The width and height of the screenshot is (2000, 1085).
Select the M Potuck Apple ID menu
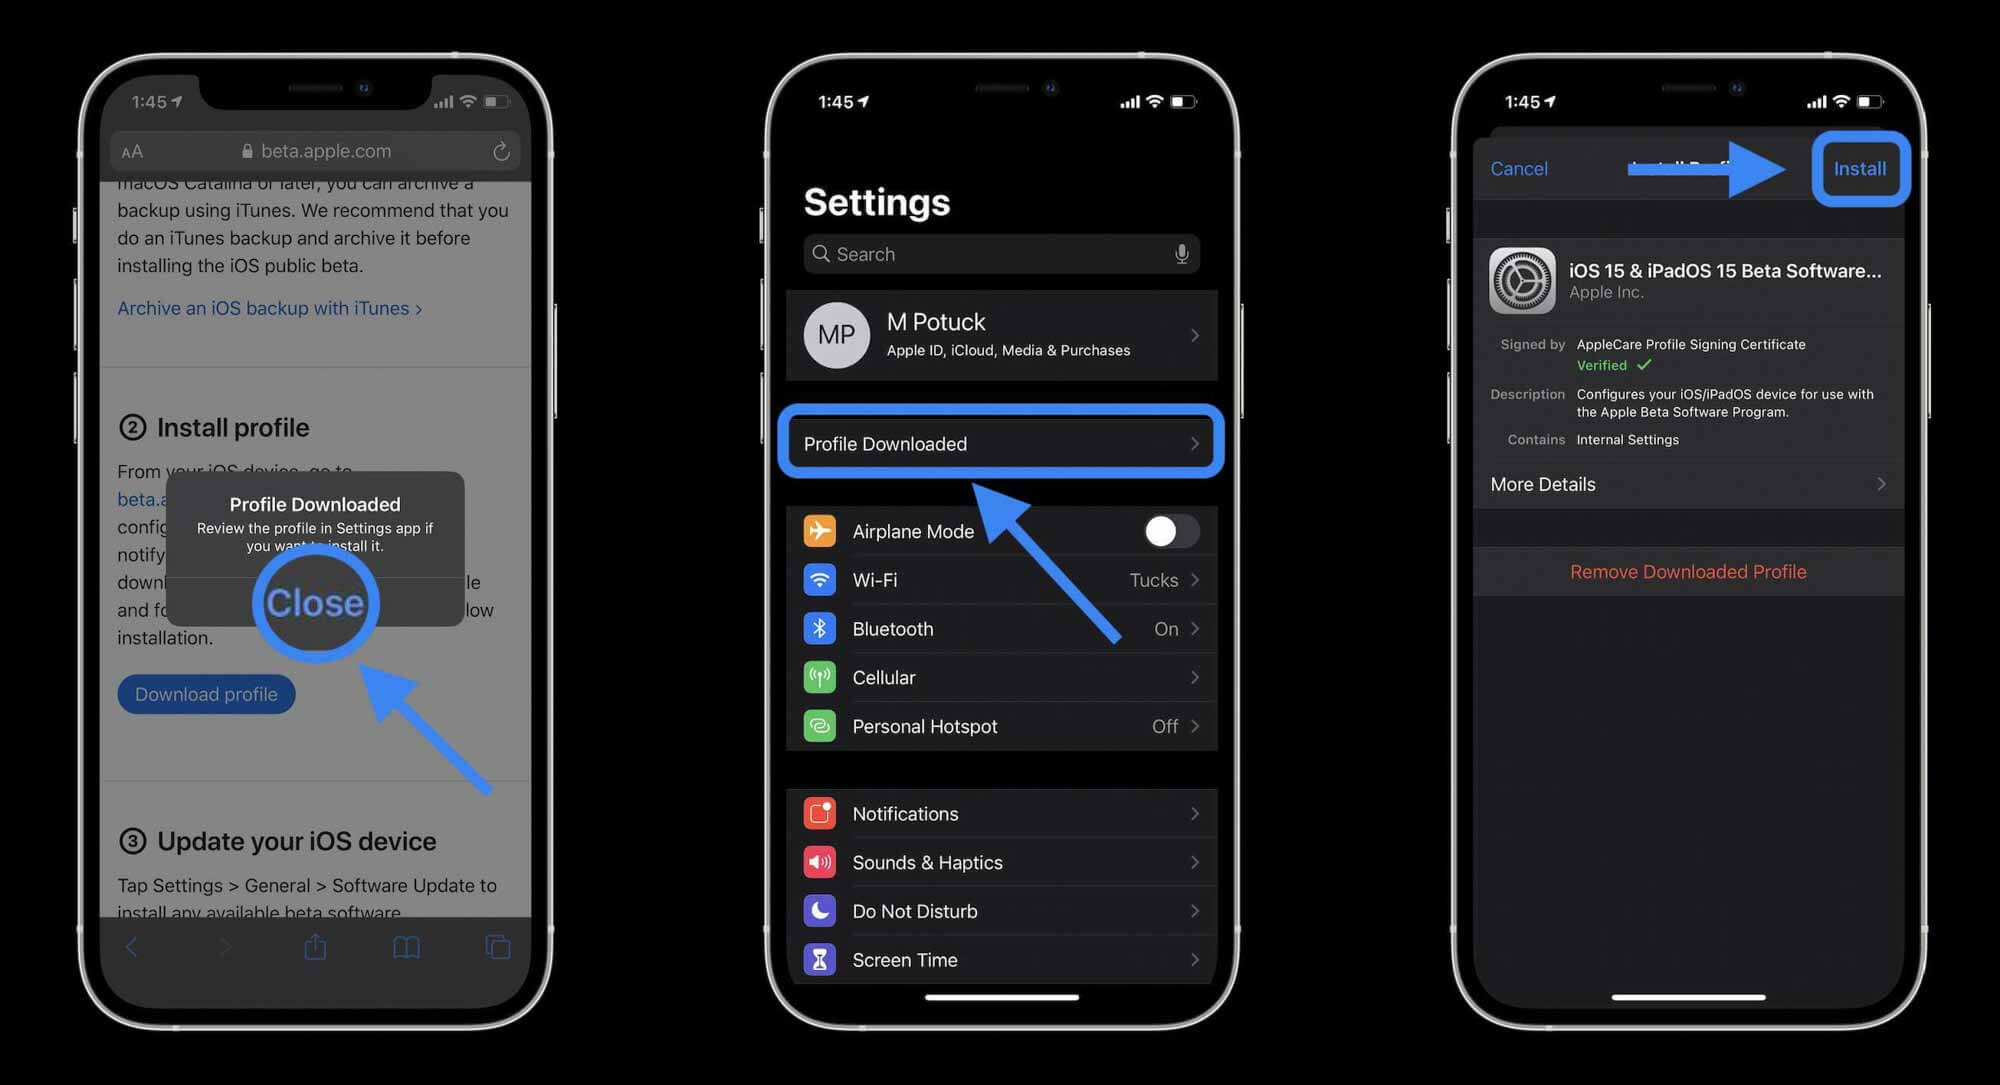pyautogui.click(x=1001, y=334)
